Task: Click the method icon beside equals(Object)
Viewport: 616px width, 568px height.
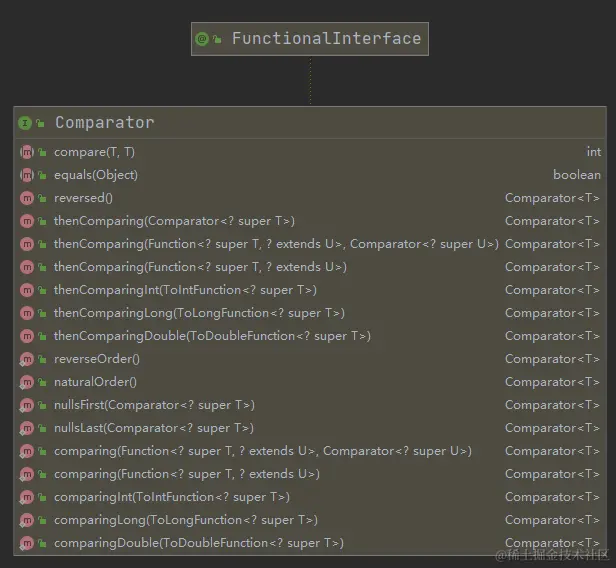Action: (26, 175)
